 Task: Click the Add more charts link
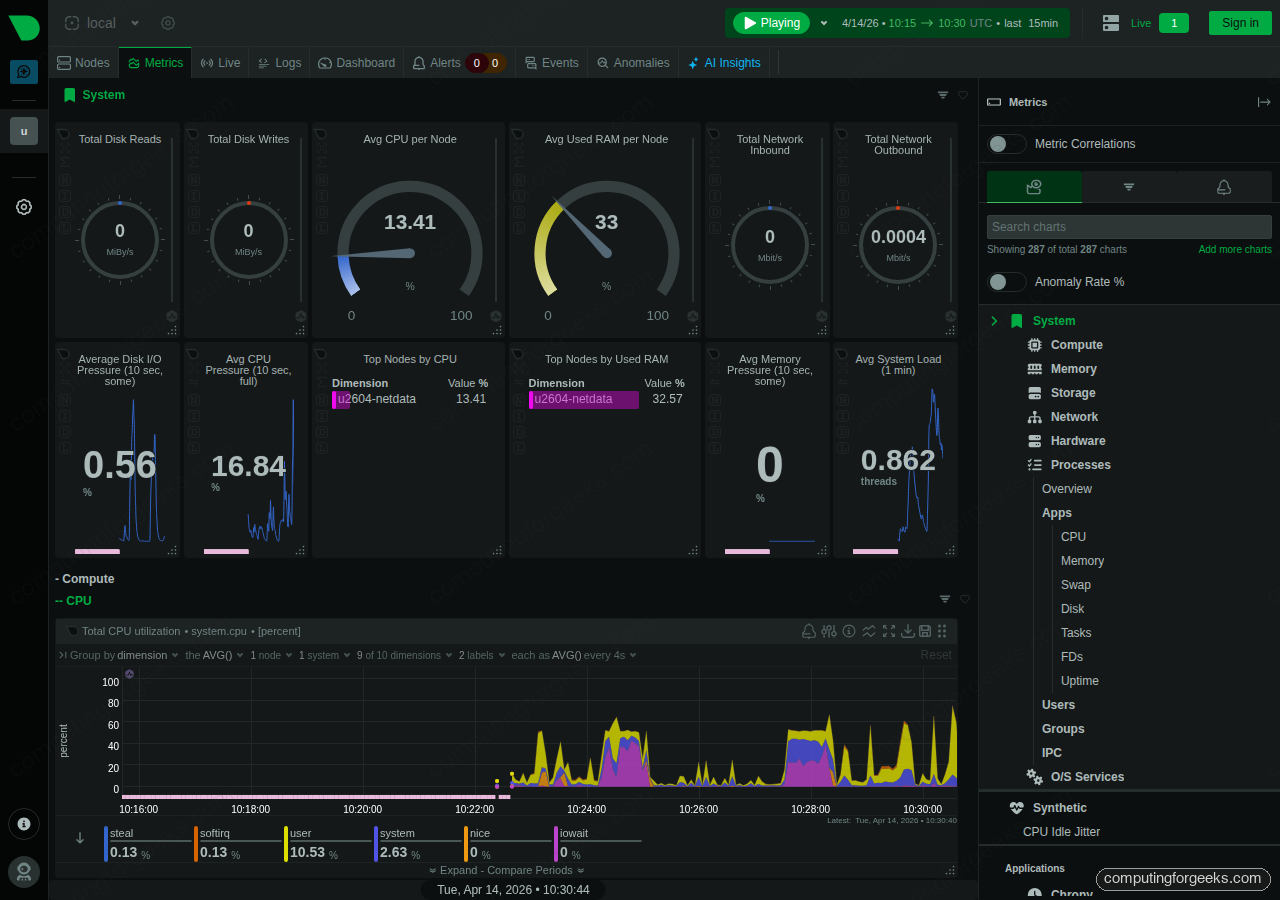[x=1234, y=249]
